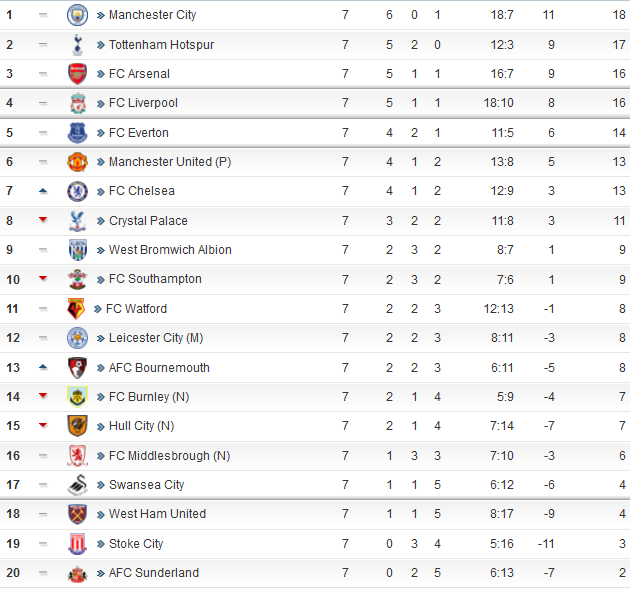The width and height of the screenshot is (630, 589).
Task: Click the Arsenal cannon badge
Action: pyautogui.click(x=77, y=74)
